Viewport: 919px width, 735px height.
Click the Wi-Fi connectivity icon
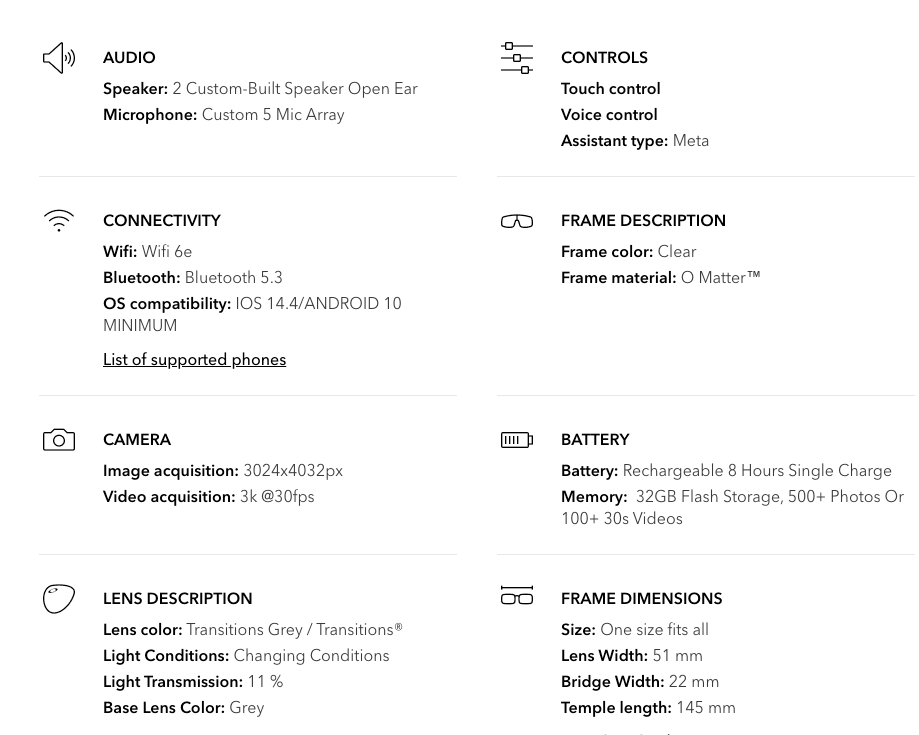tap(59, 221)
